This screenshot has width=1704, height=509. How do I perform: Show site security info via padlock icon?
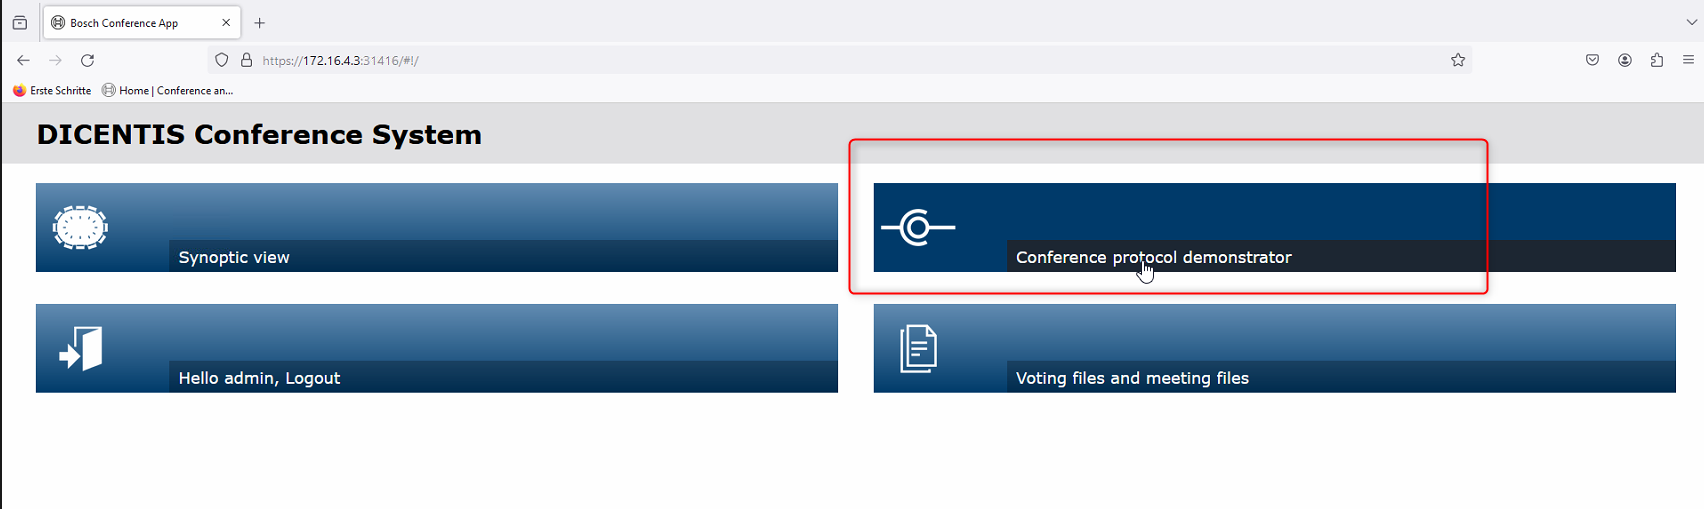click(247, 60)
